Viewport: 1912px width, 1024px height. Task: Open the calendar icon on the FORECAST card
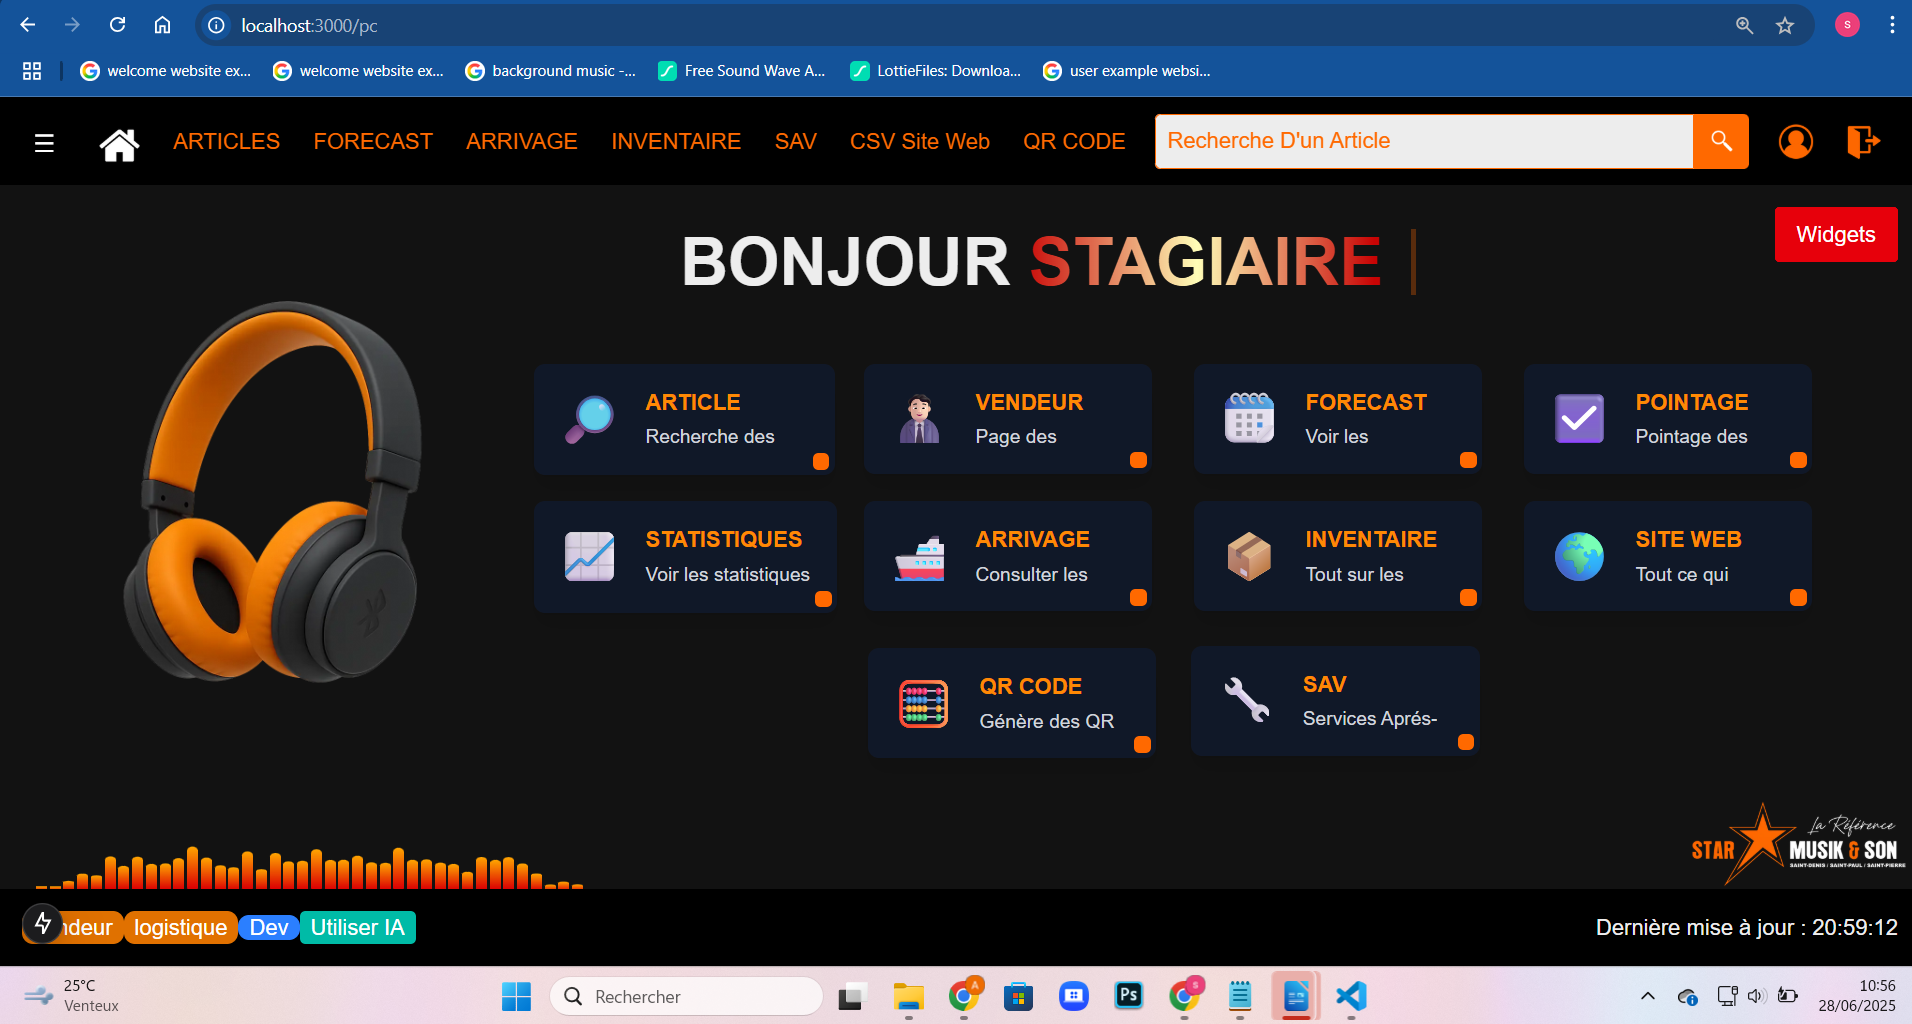1249,419
